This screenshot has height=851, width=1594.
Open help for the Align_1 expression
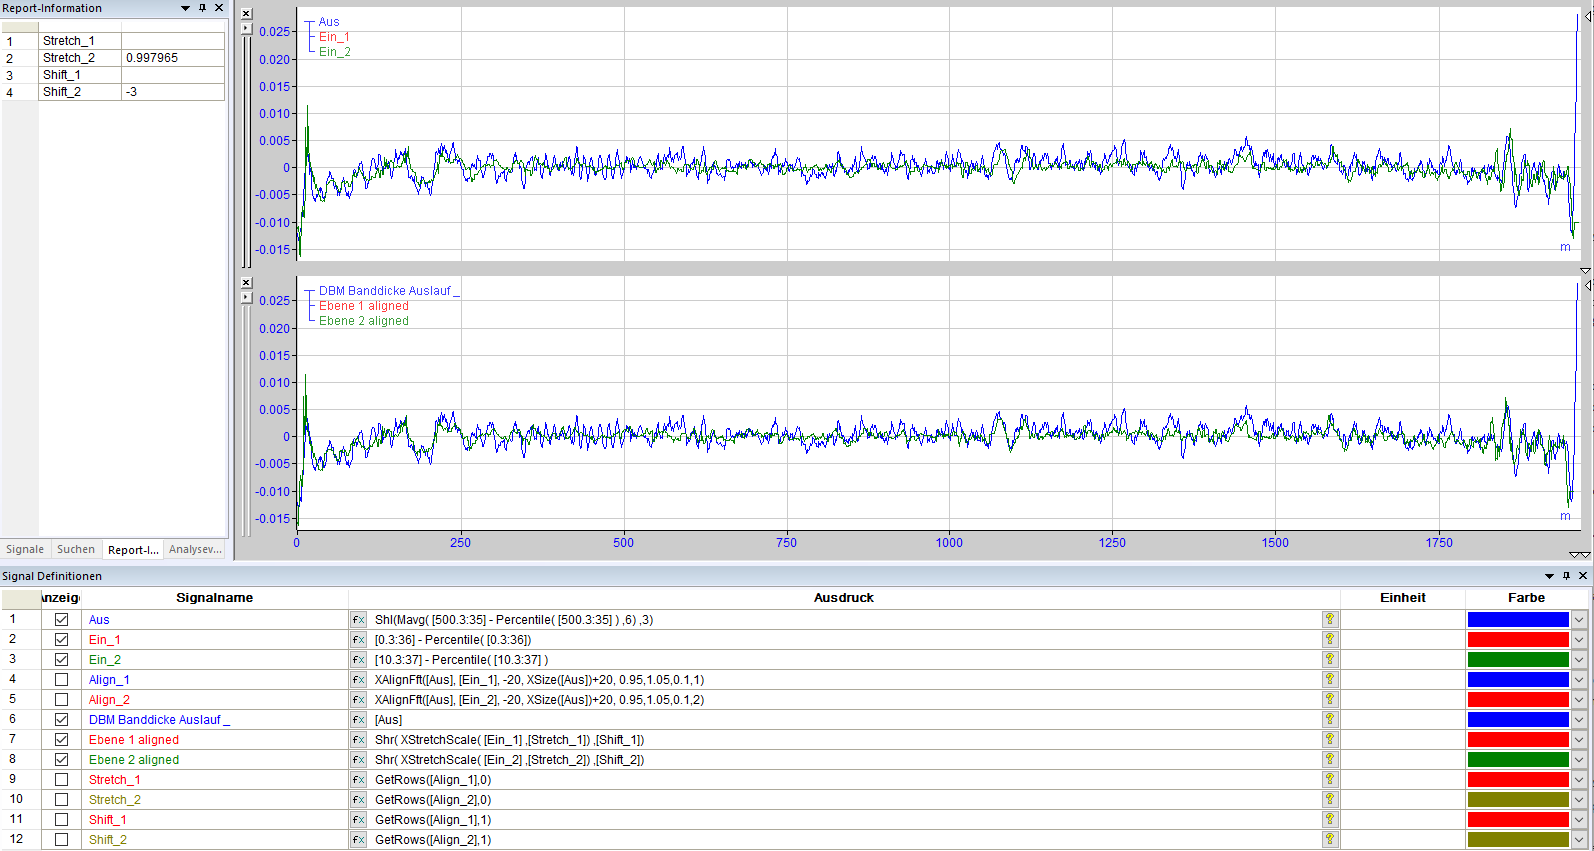(x=1330, y=680)
